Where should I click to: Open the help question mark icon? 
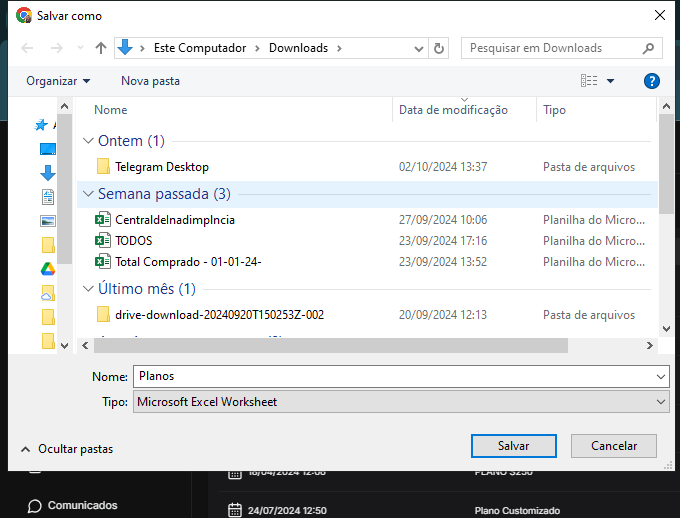[651, 81]
